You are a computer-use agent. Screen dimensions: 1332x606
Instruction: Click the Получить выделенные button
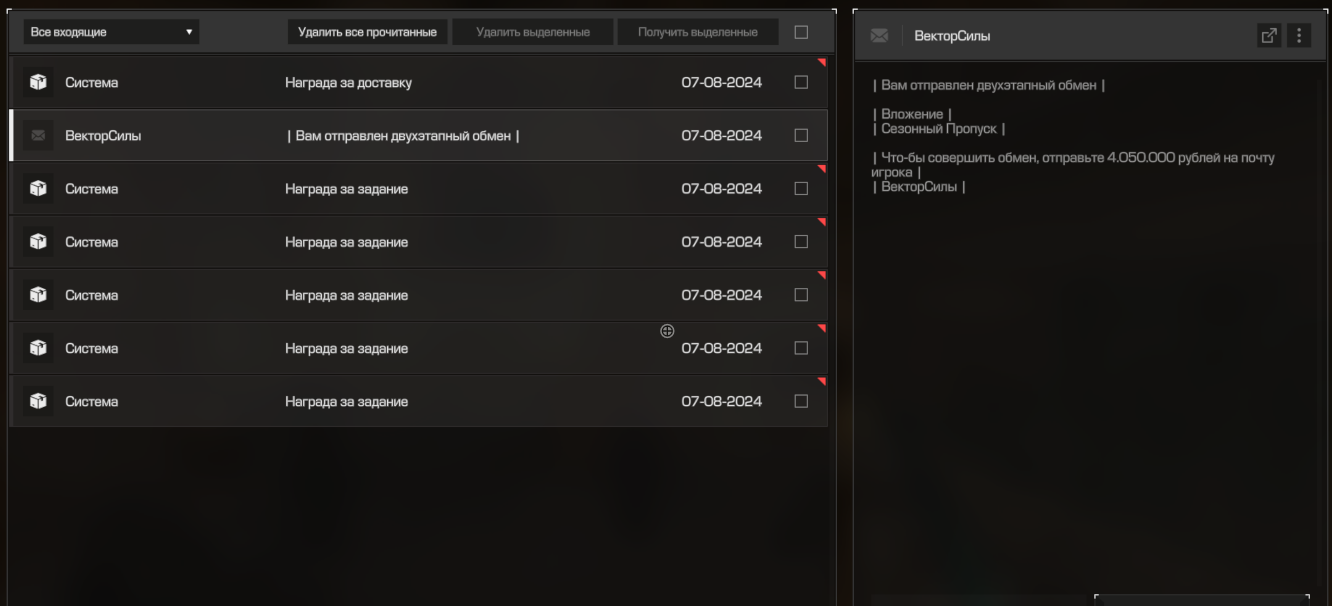point(697,32)
